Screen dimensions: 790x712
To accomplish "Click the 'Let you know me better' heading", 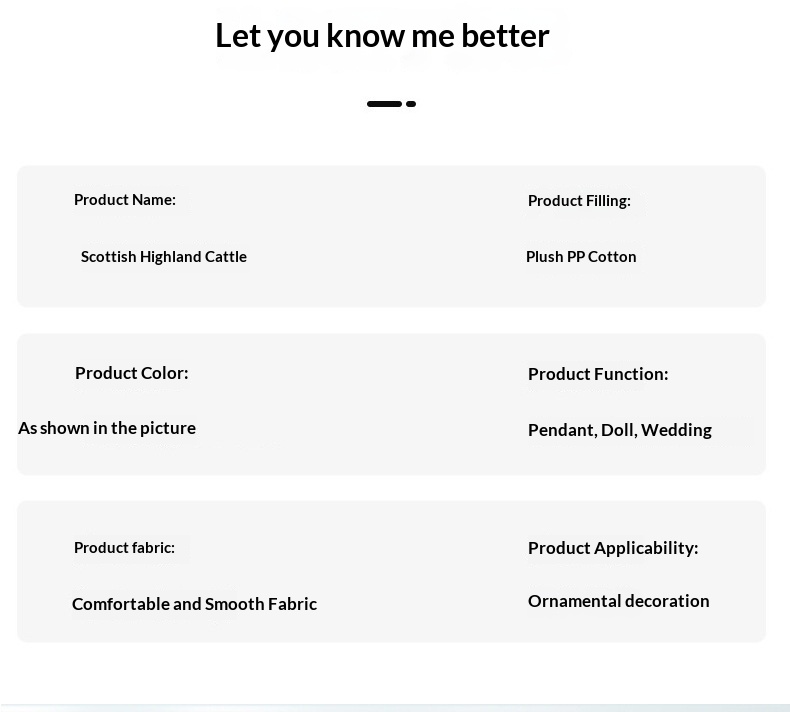I will click(382, 36).
